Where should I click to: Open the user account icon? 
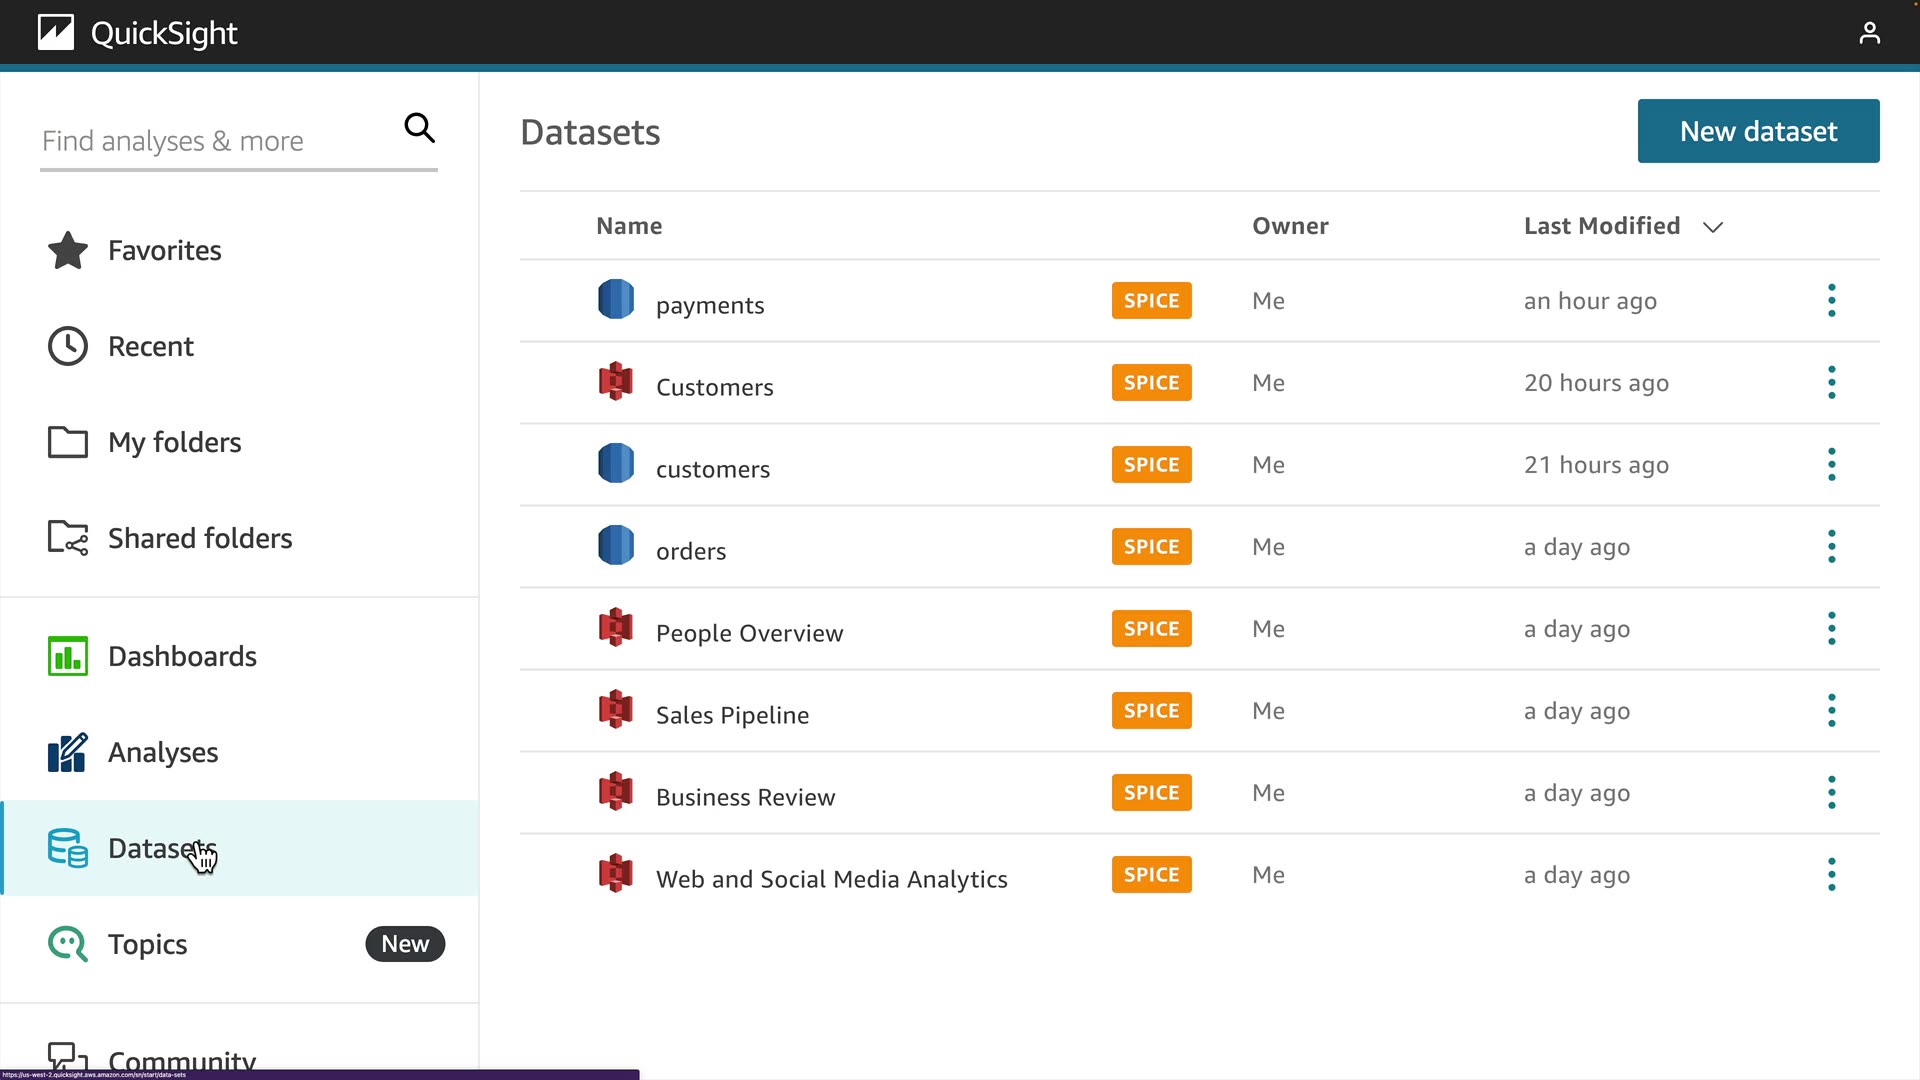tap(1869, 33)
